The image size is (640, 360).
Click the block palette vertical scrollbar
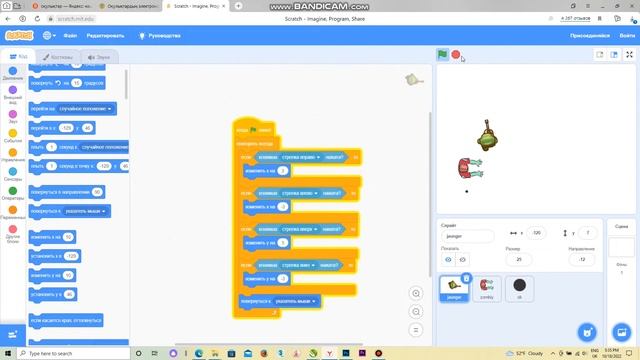[126, 84]
